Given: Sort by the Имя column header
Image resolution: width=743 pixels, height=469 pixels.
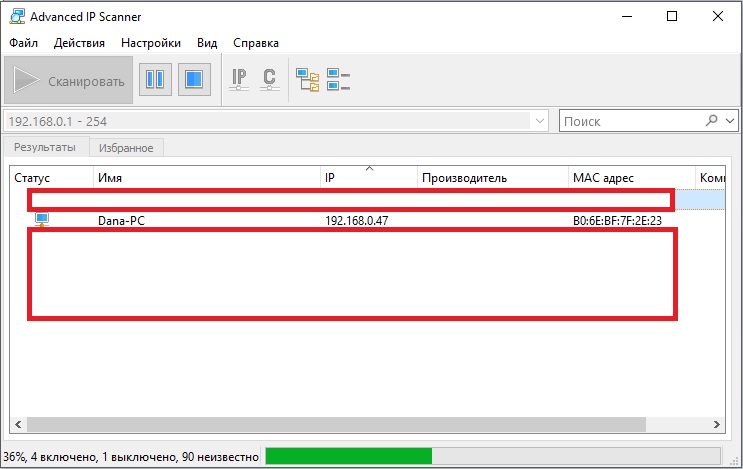Looking at the screenshot, I should [207, 178].
